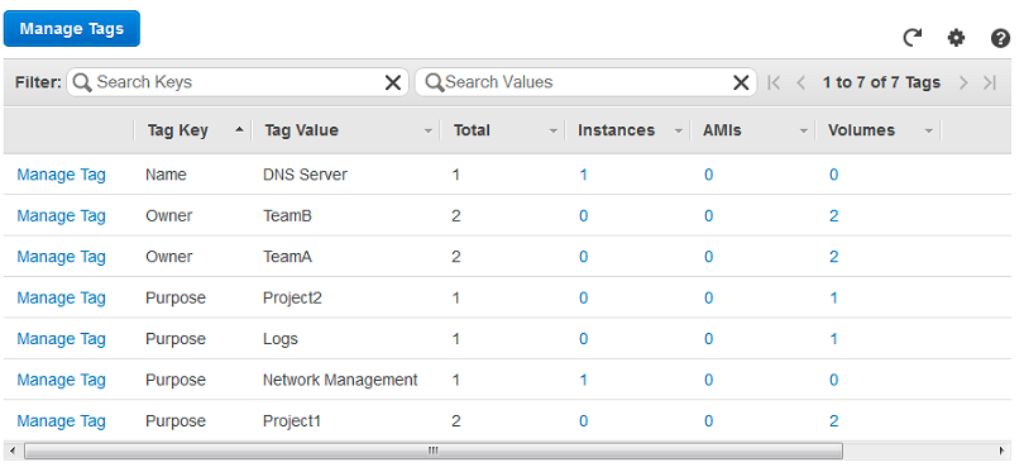This screenshot has width=1024, height=472.
Task: Go to next page of tags
Action: [x=966, y=82]
